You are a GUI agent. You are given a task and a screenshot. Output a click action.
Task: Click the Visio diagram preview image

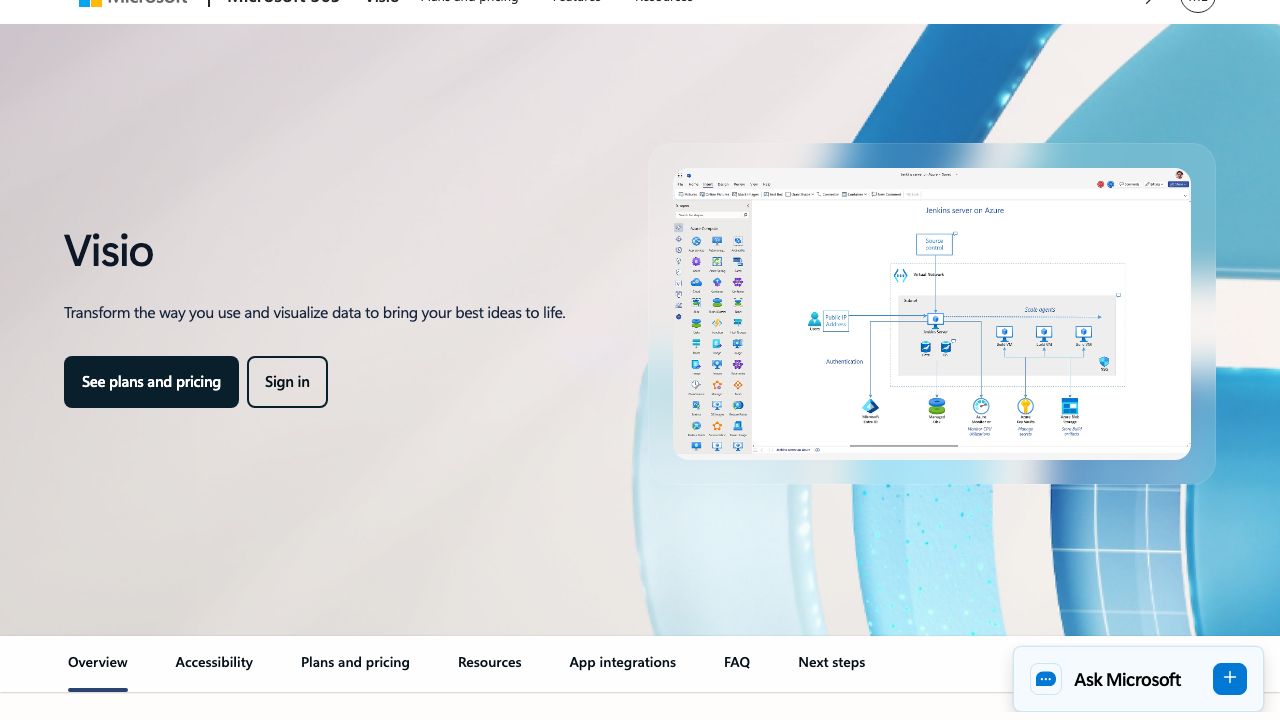point(932,314)
